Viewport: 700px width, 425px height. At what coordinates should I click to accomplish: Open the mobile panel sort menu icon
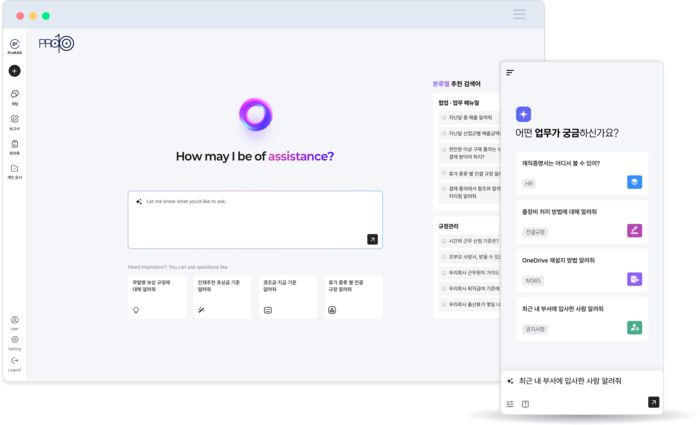(510, 72)
